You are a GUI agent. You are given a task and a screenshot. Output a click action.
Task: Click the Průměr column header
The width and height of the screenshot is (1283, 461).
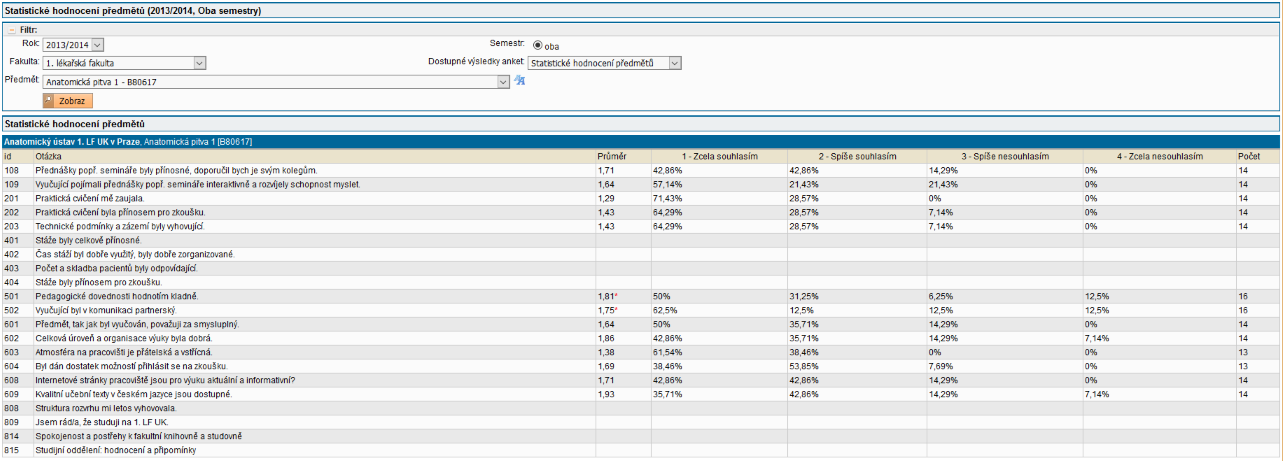(611, 156)
